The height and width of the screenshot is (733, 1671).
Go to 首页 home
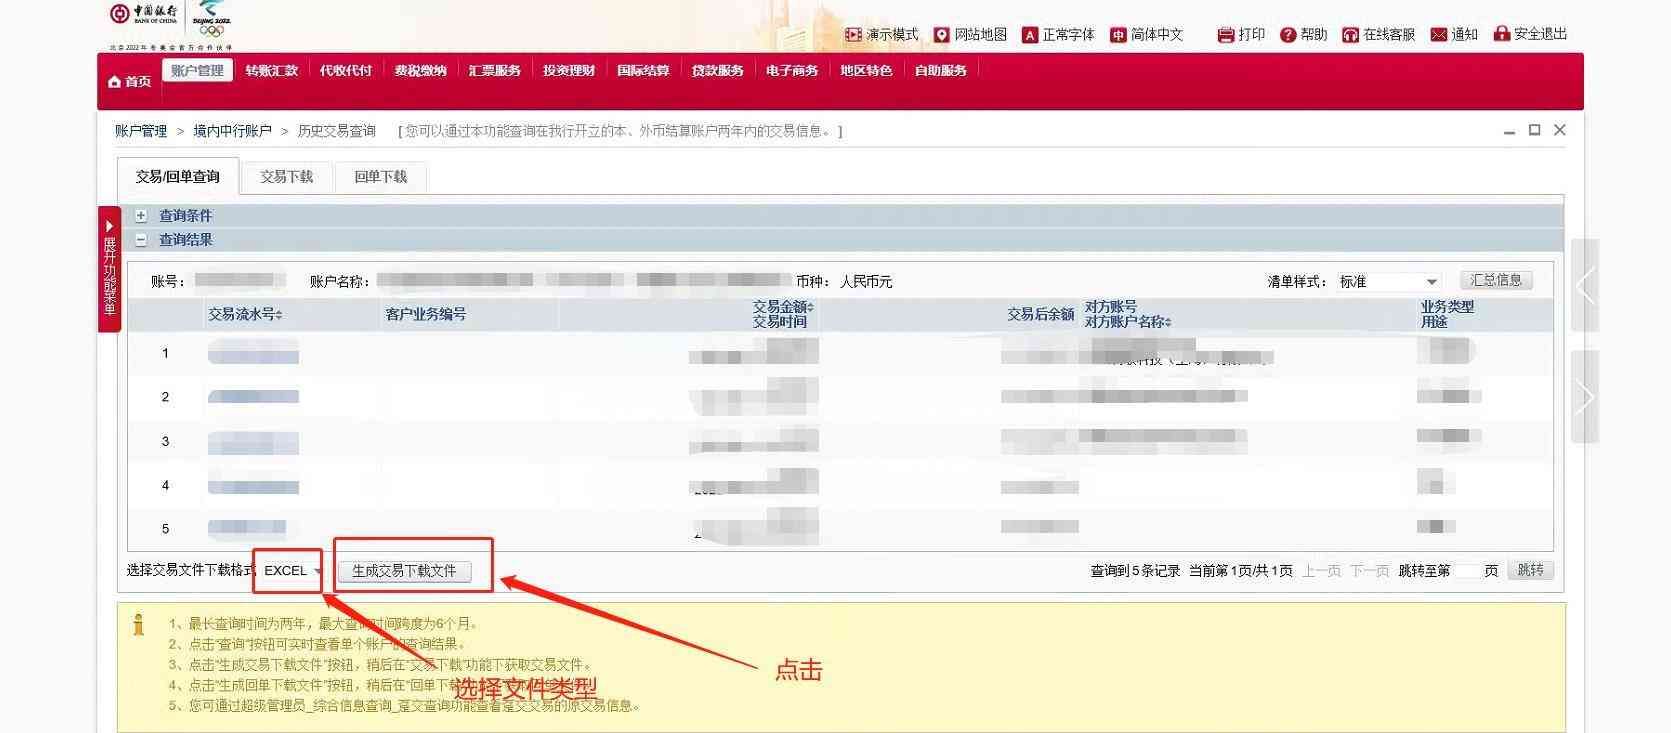pyautogui.click(x=129, y=81)
